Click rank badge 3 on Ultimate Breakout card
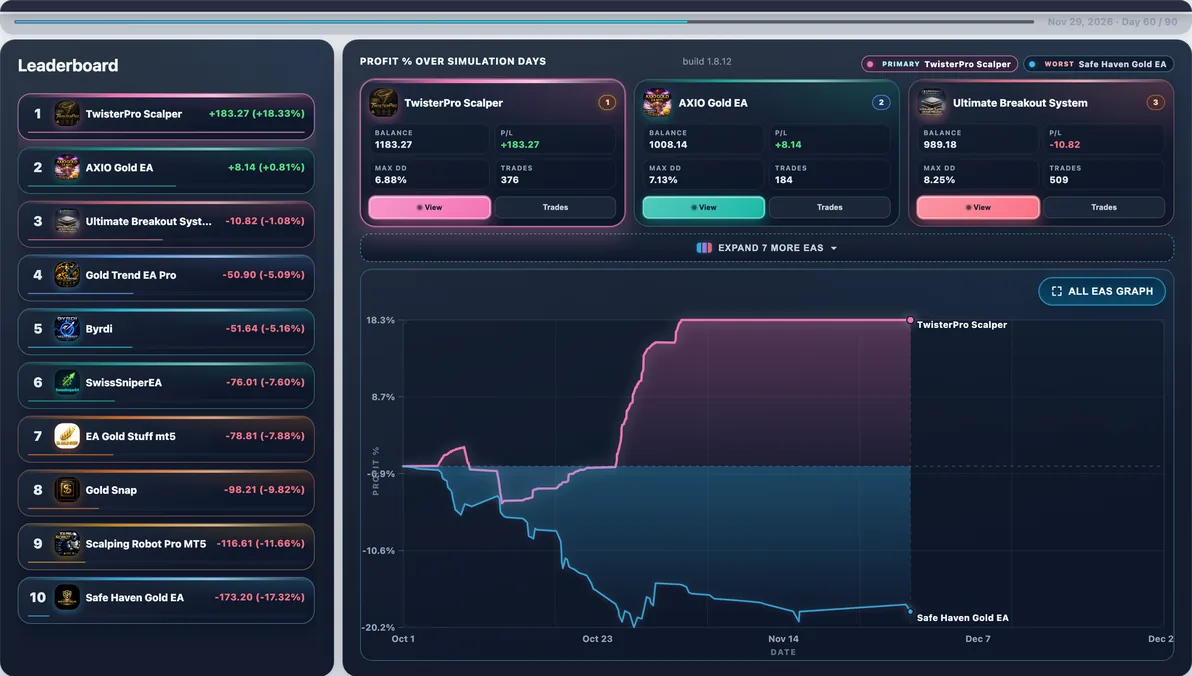This screenshot has width=1192, height=676. coord(1156,103)
